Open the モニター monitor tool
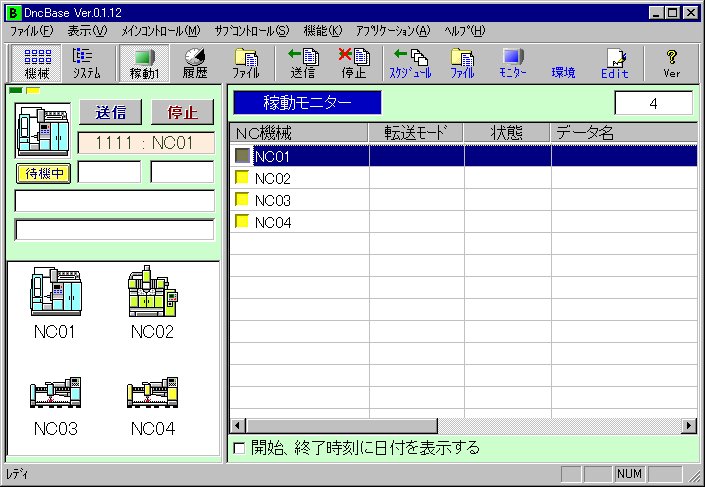The image size is (705, 487). click(x=513, y=63)
